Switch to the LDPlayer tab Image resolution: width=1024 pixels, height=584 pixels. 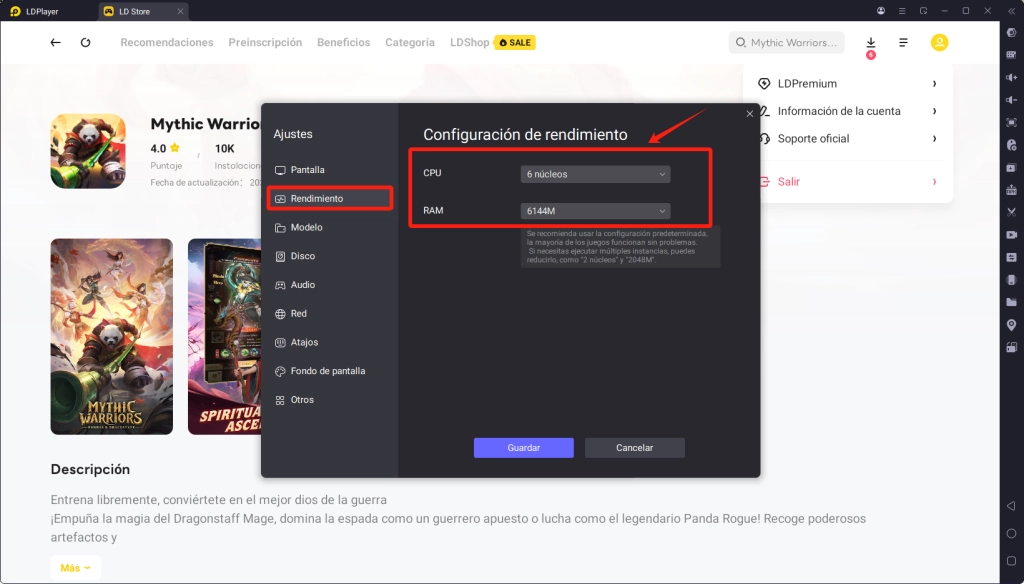click(x=42, y=11)
